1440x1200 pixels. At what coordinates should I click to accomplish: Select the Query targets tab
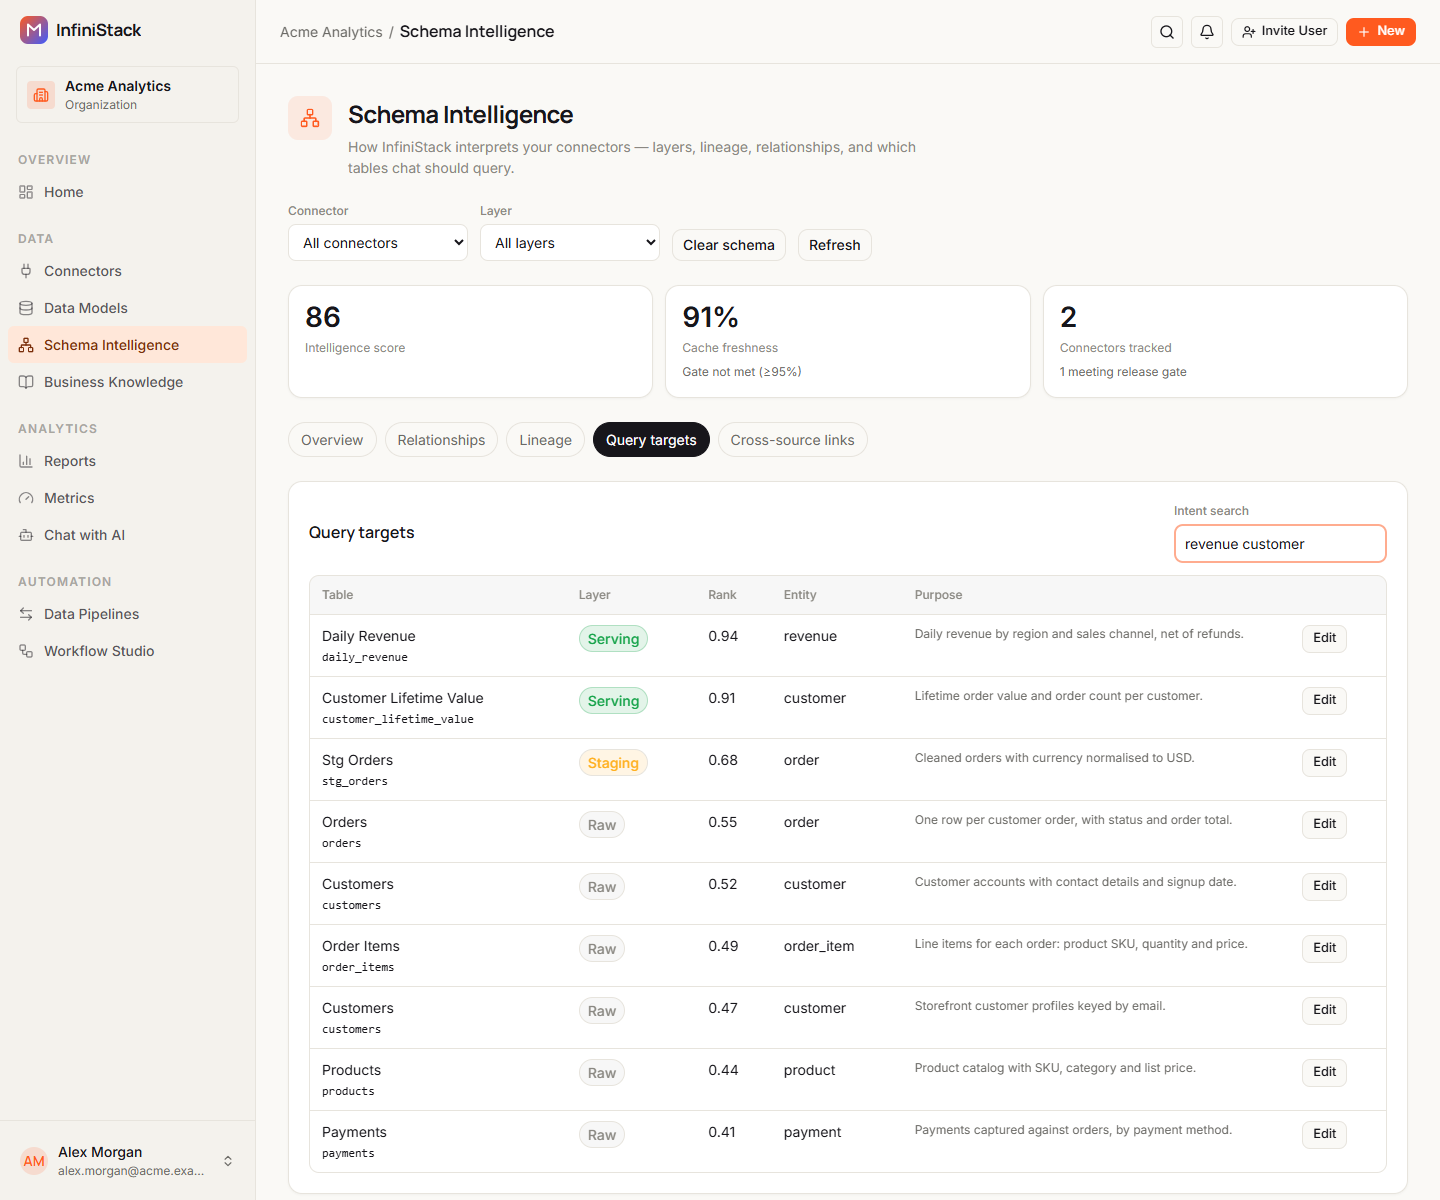pos(651,440)
